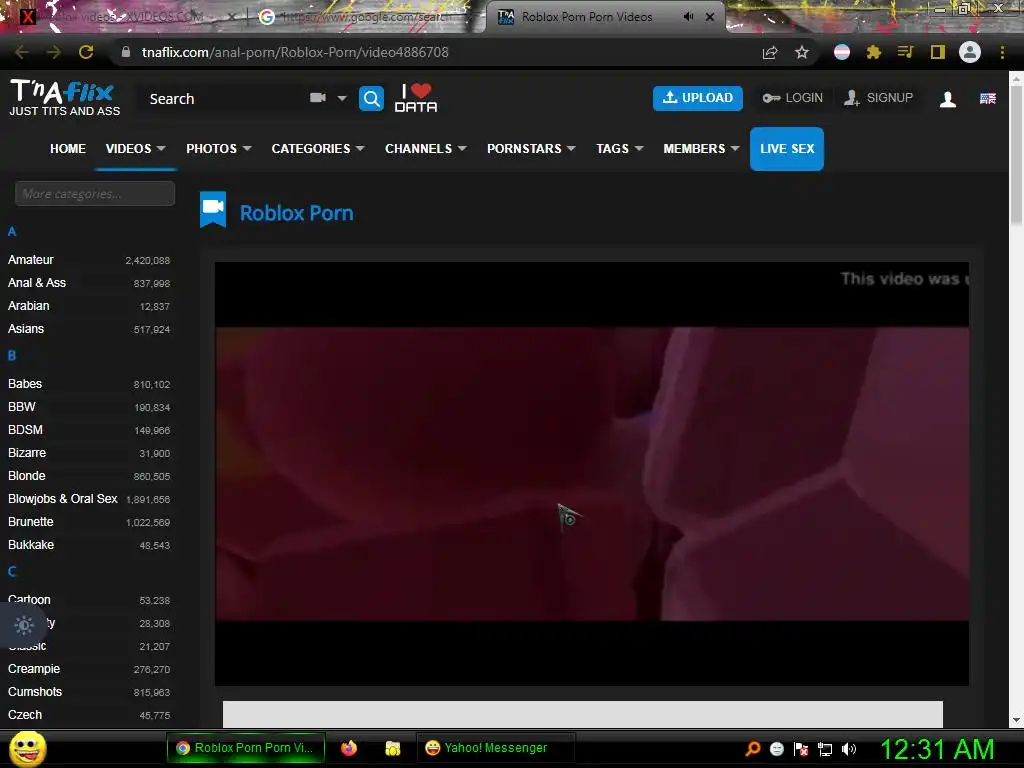The image size is (1024, 768).
Task: Open the LIVE SEX button
Action: click(787, 149)
